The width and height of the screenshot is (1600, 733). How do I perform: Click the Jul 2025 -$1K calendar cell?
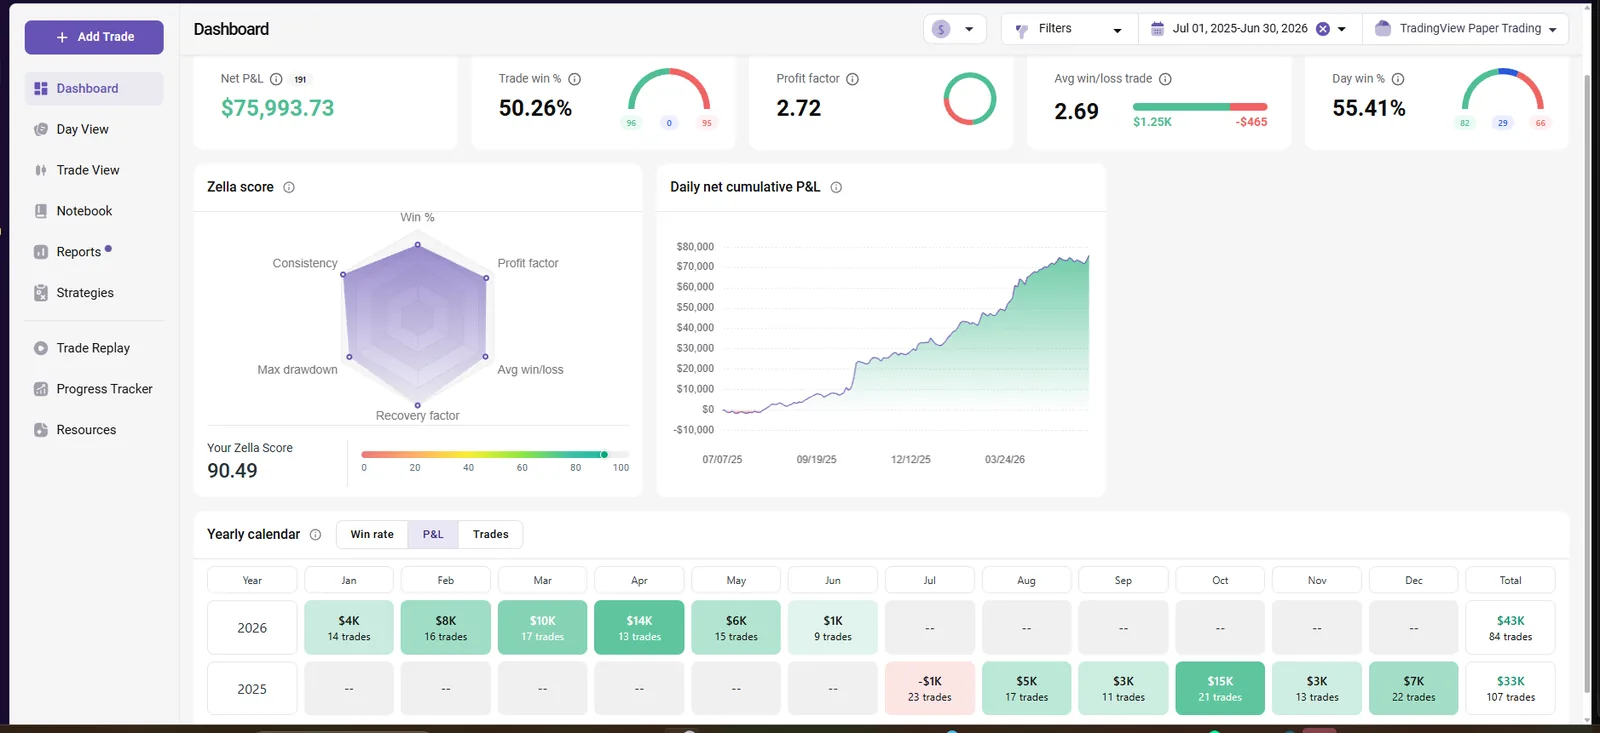[x=930, y=688]
